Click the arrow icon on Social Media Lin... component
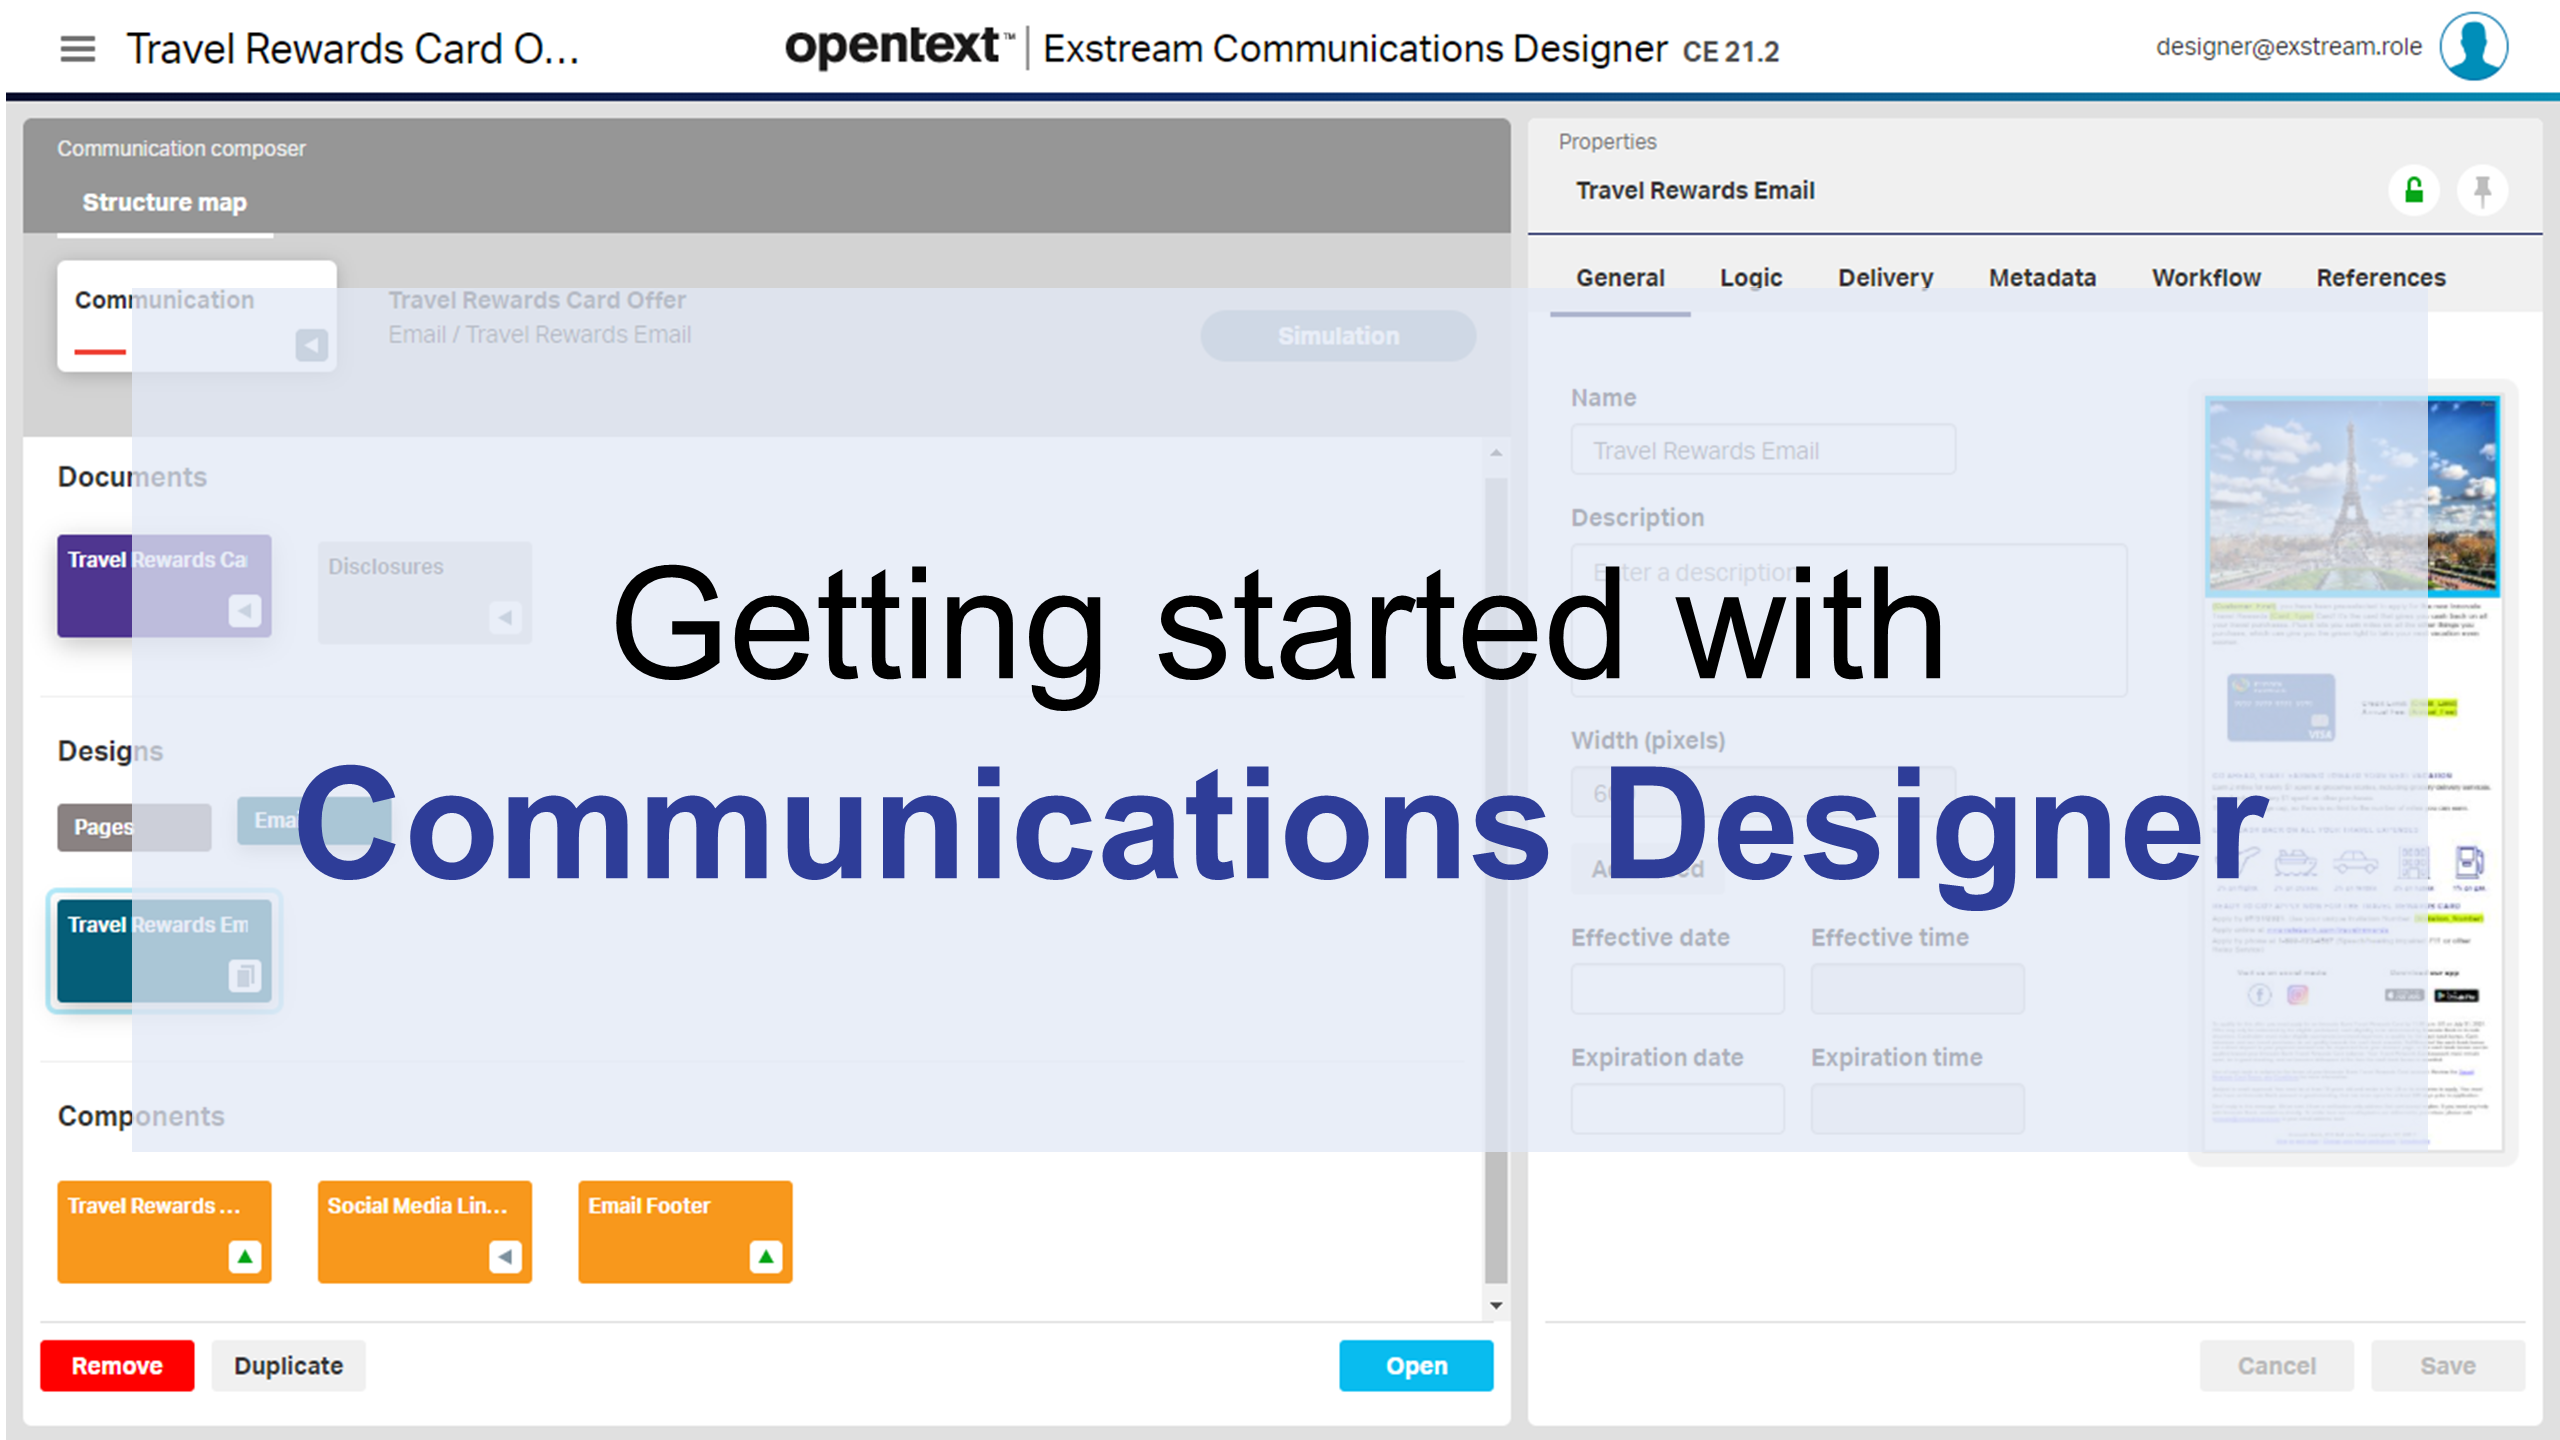 pos(505,1256)
